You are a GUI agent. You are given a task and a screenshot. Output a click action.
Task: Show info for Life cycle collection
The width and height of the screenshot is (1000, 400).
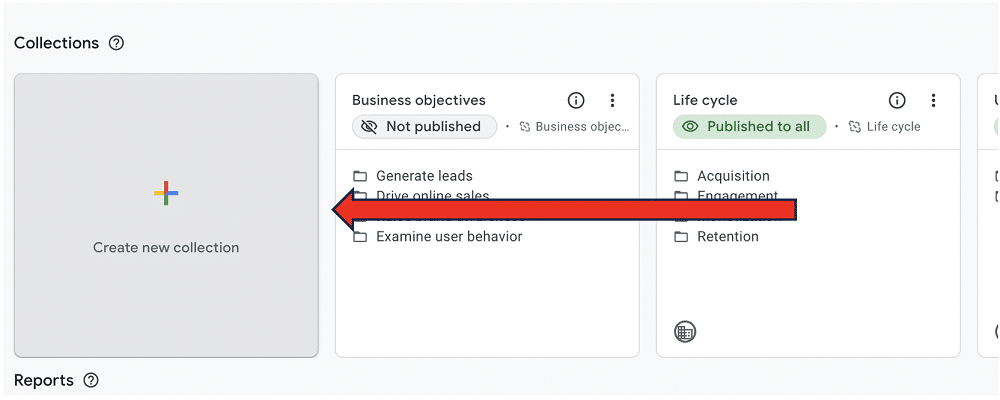click(897, 100)
